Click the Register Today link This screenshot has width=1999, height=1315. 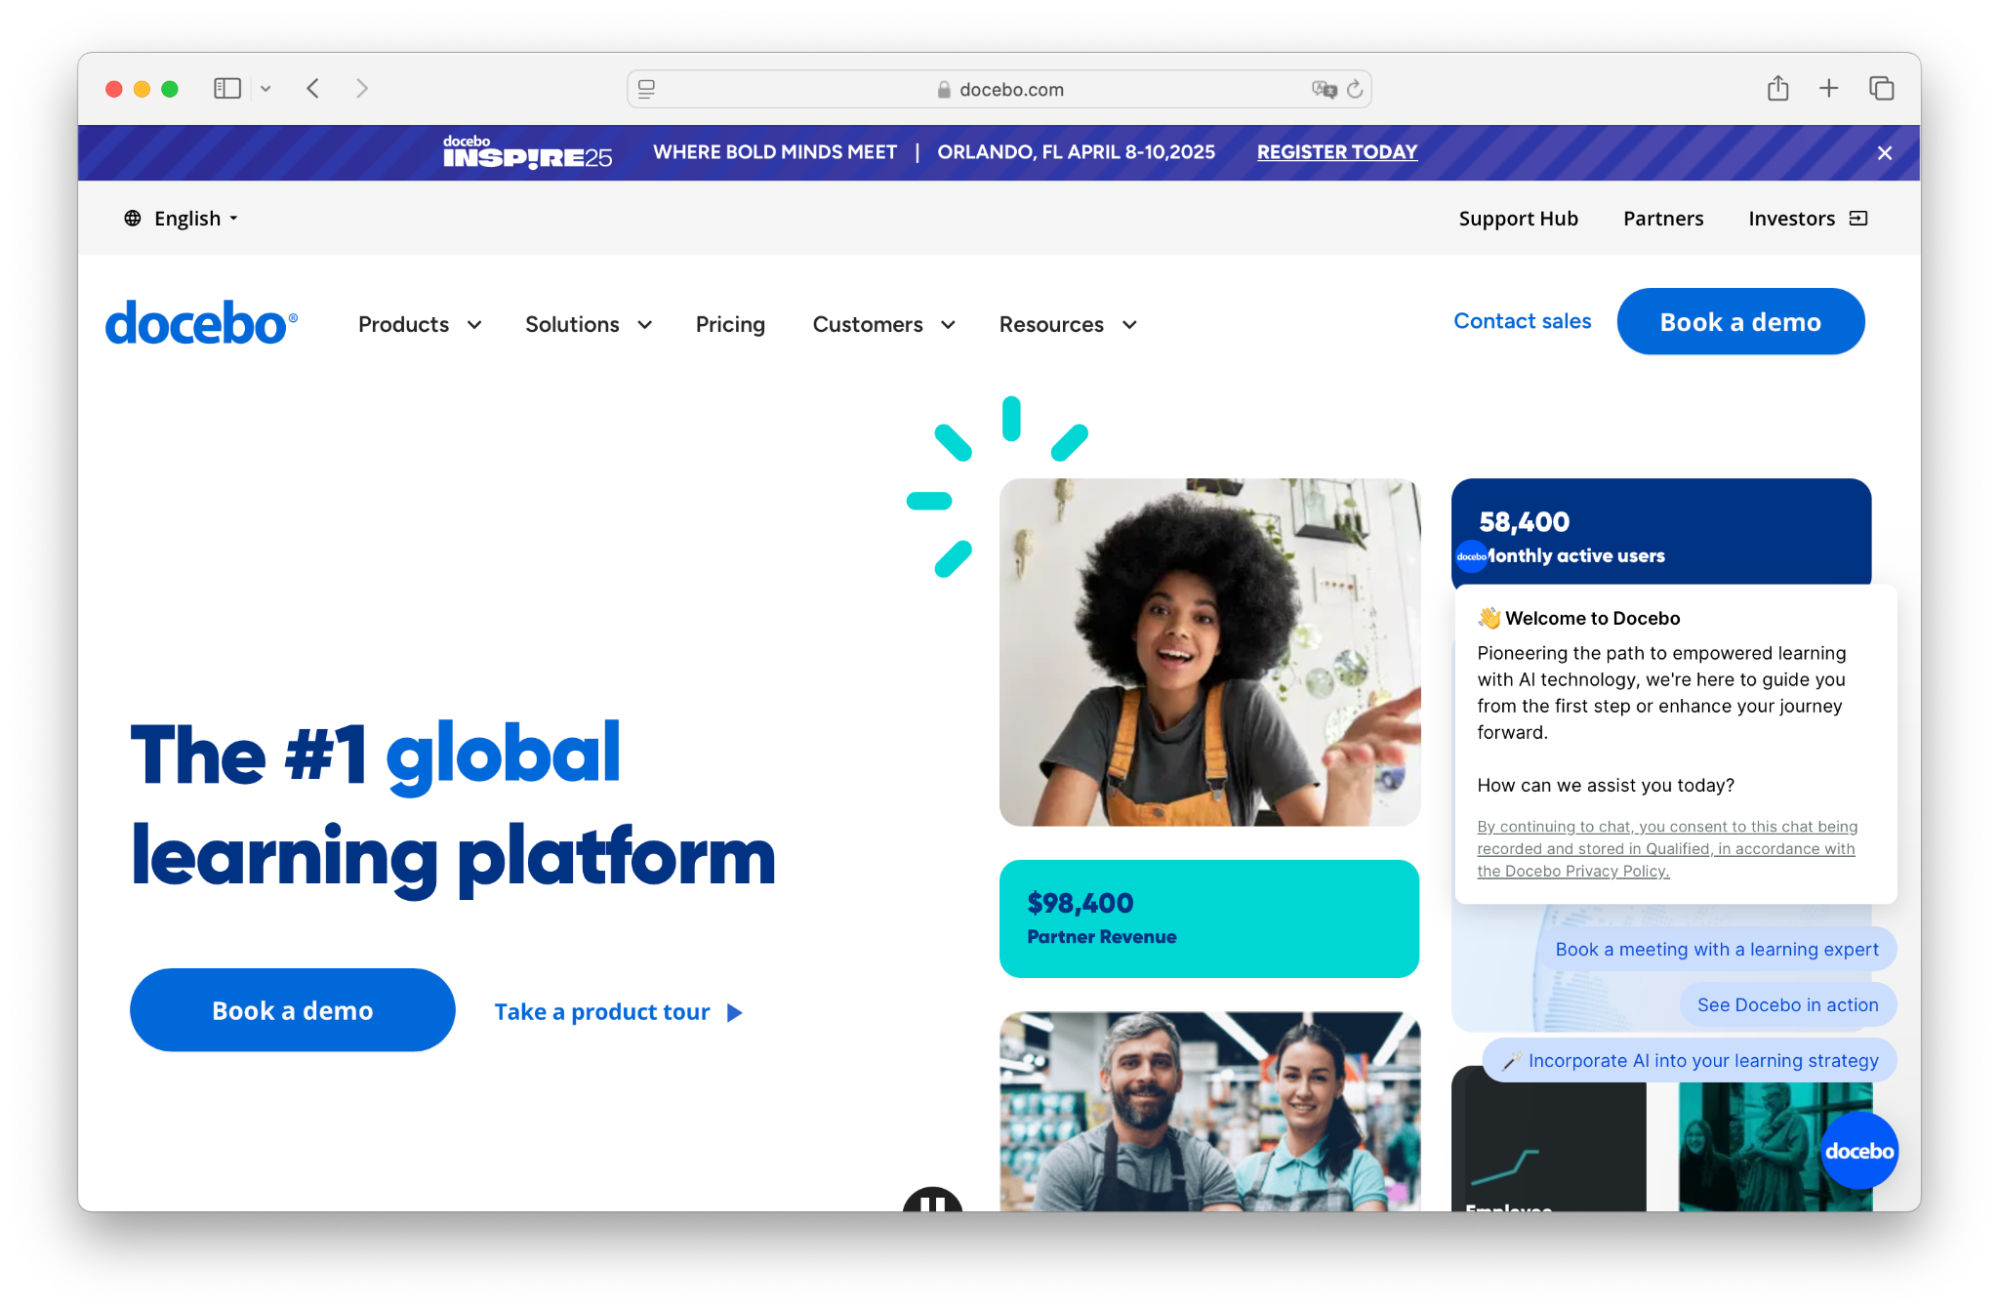coord(1337,152)
